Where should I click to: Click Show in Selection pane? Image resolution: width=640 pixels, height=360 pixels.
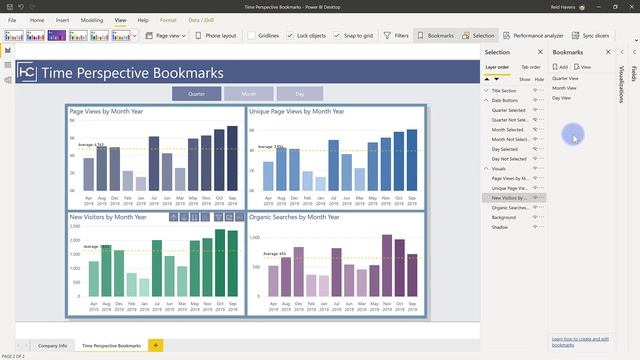[x=524, y=79]
